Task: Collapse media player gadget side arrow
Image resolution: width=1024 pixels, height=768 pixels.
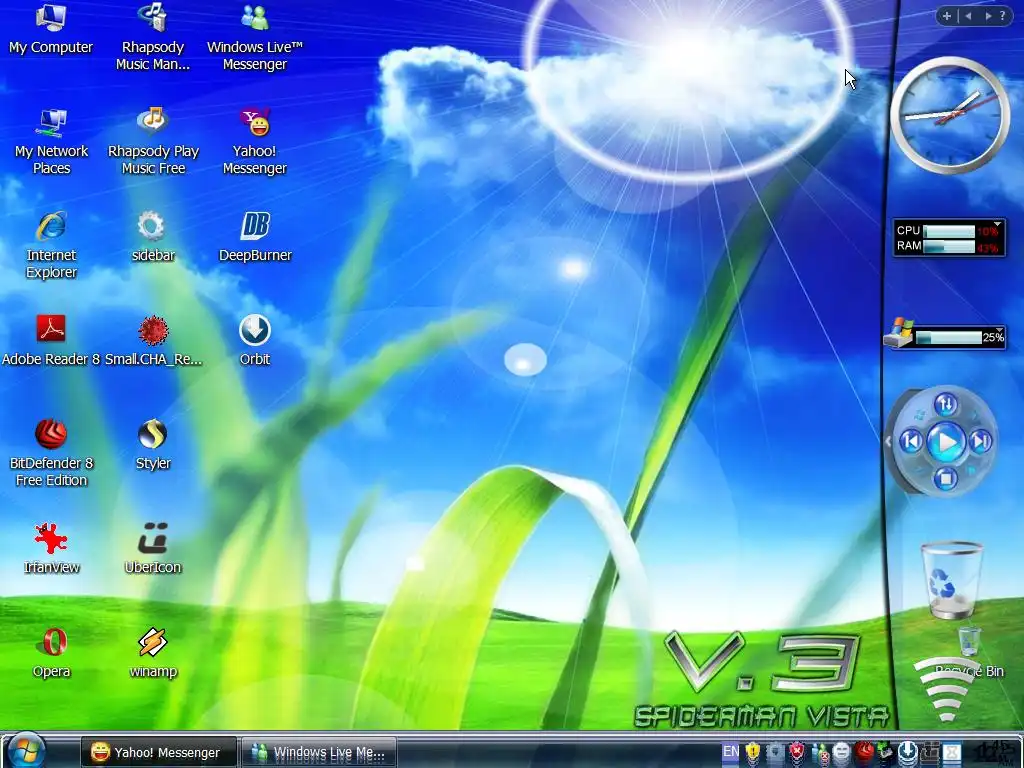Action: coord(888,442)
